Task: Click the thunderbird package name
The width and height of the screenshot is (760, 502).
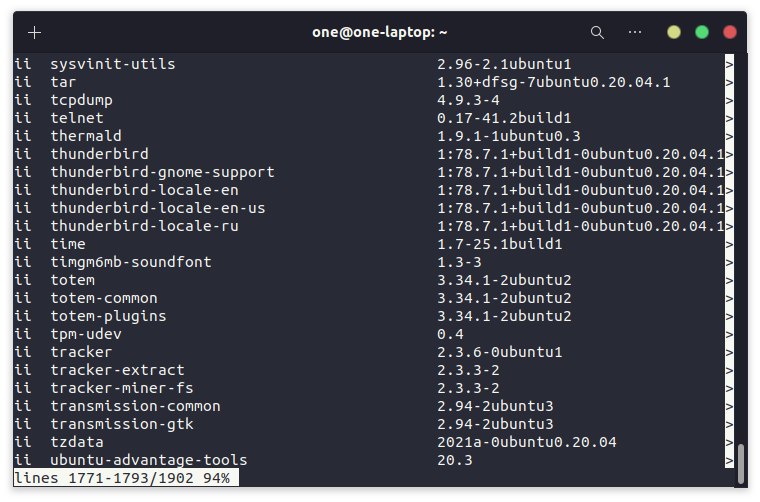Action: 99,154
